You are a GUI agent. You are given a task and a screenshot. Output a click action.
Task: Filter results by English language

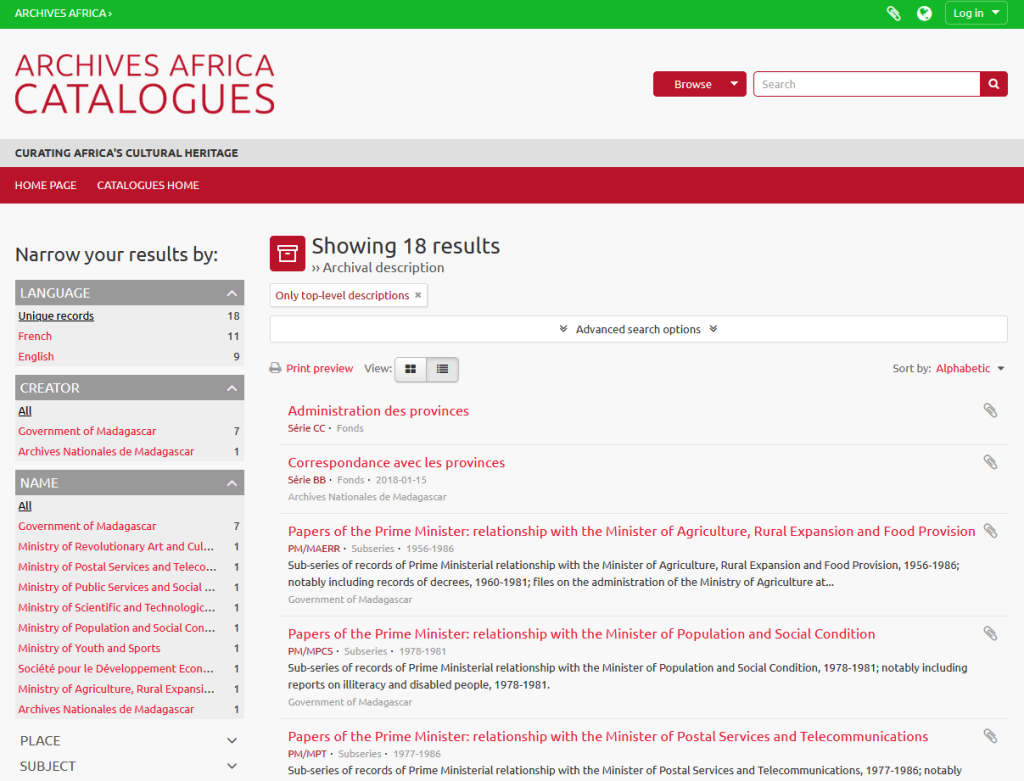click(36, 357)
